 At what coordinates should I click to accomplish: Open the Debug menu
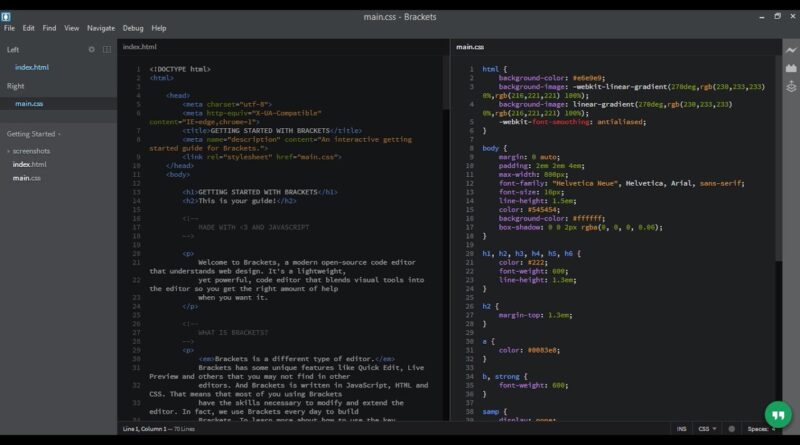tap(133, 28)
